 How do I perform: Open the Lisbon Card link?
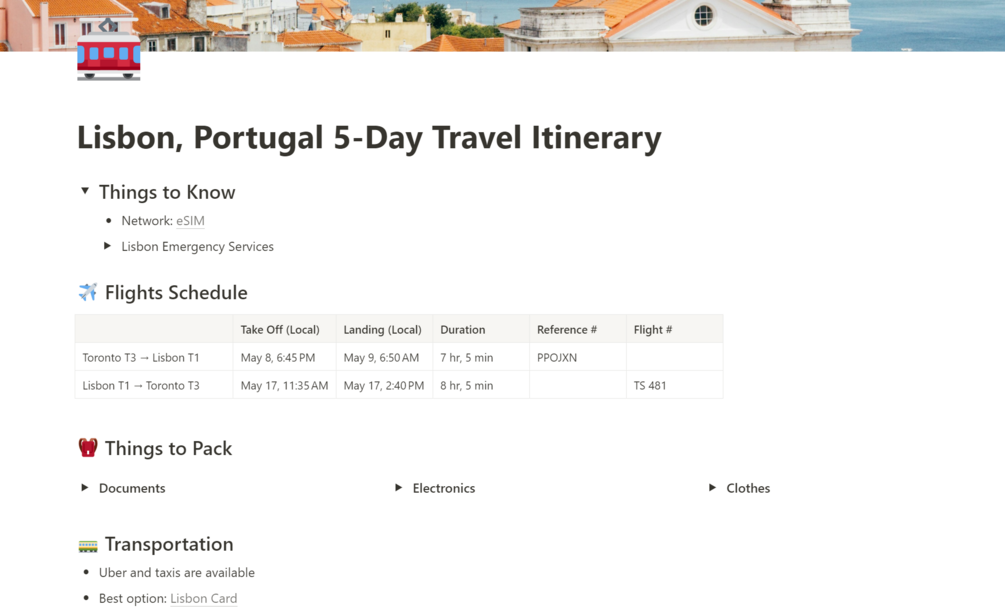[x=203, y=599]
